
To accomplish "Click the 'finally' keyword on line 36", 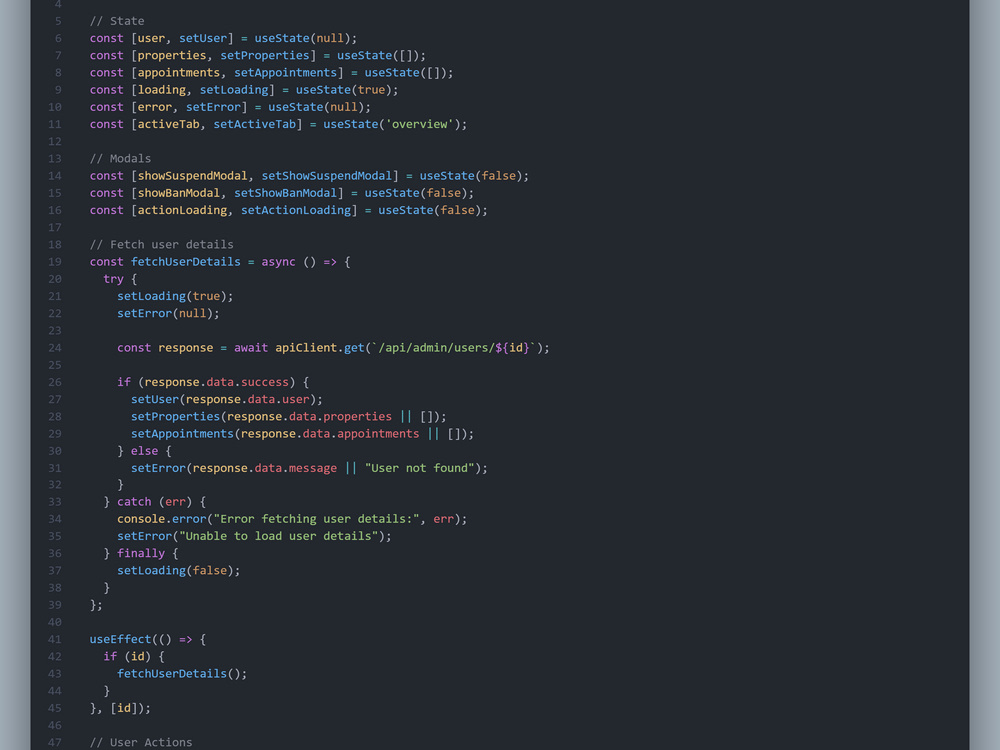I will 141,554.
